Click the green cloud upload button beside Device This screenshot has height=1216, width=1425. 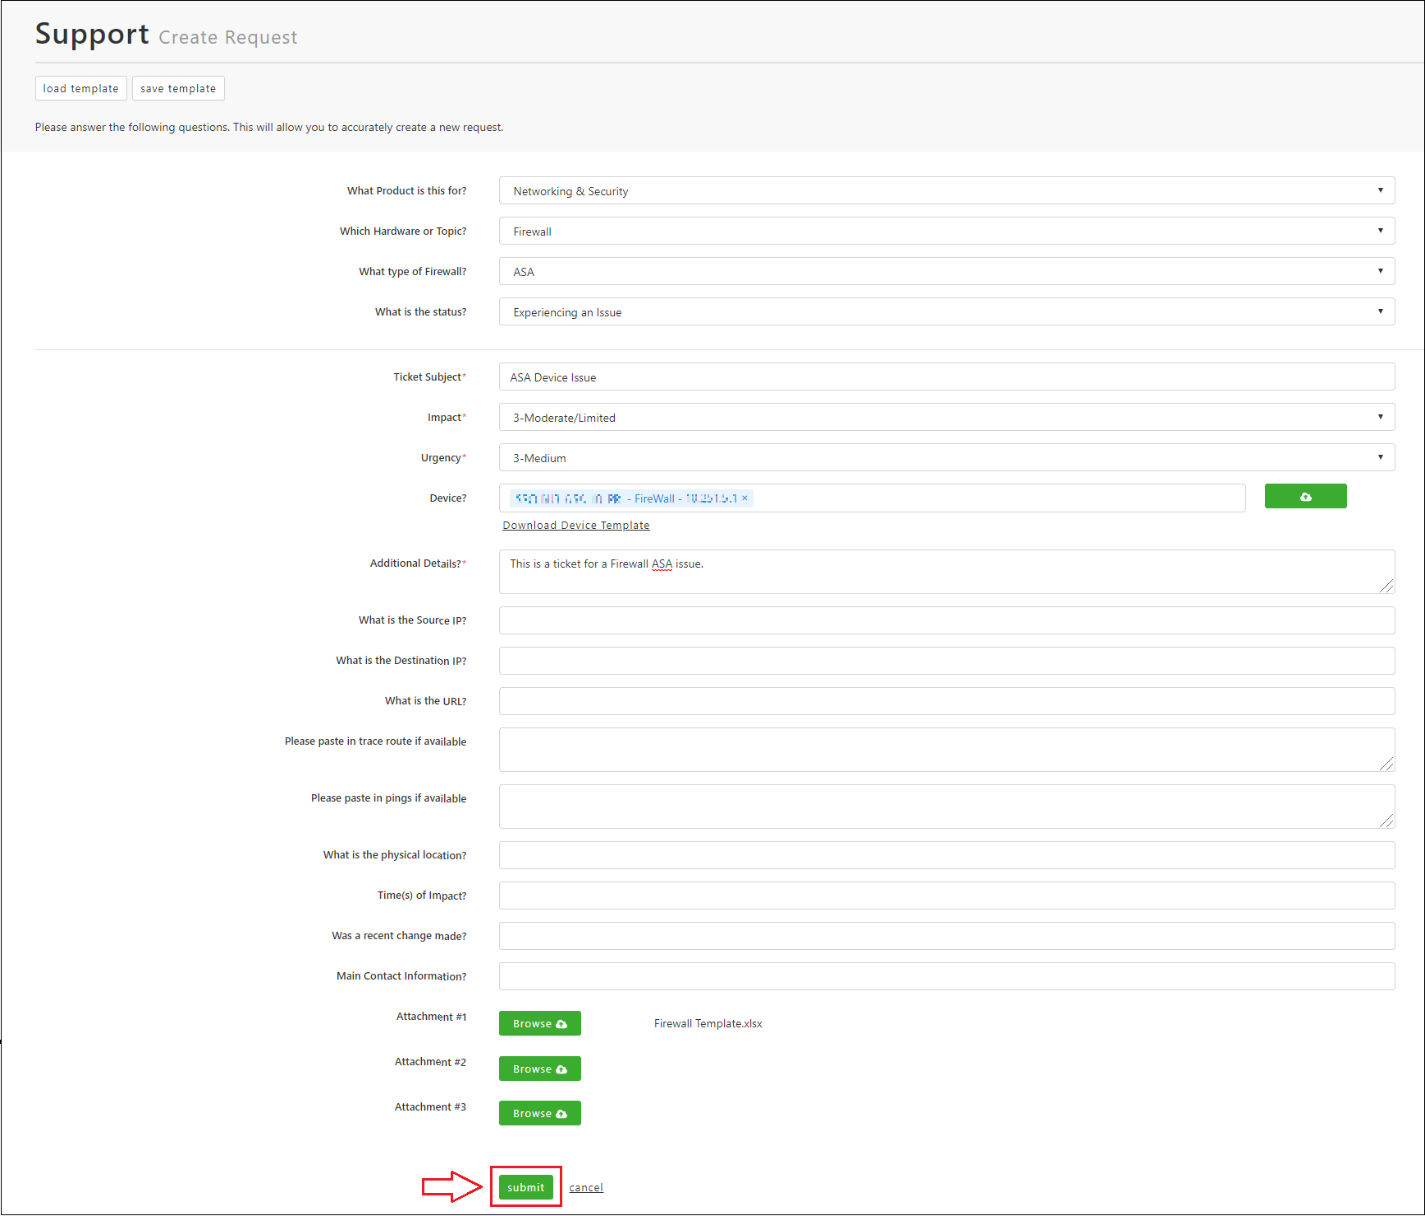(1305, 496)
